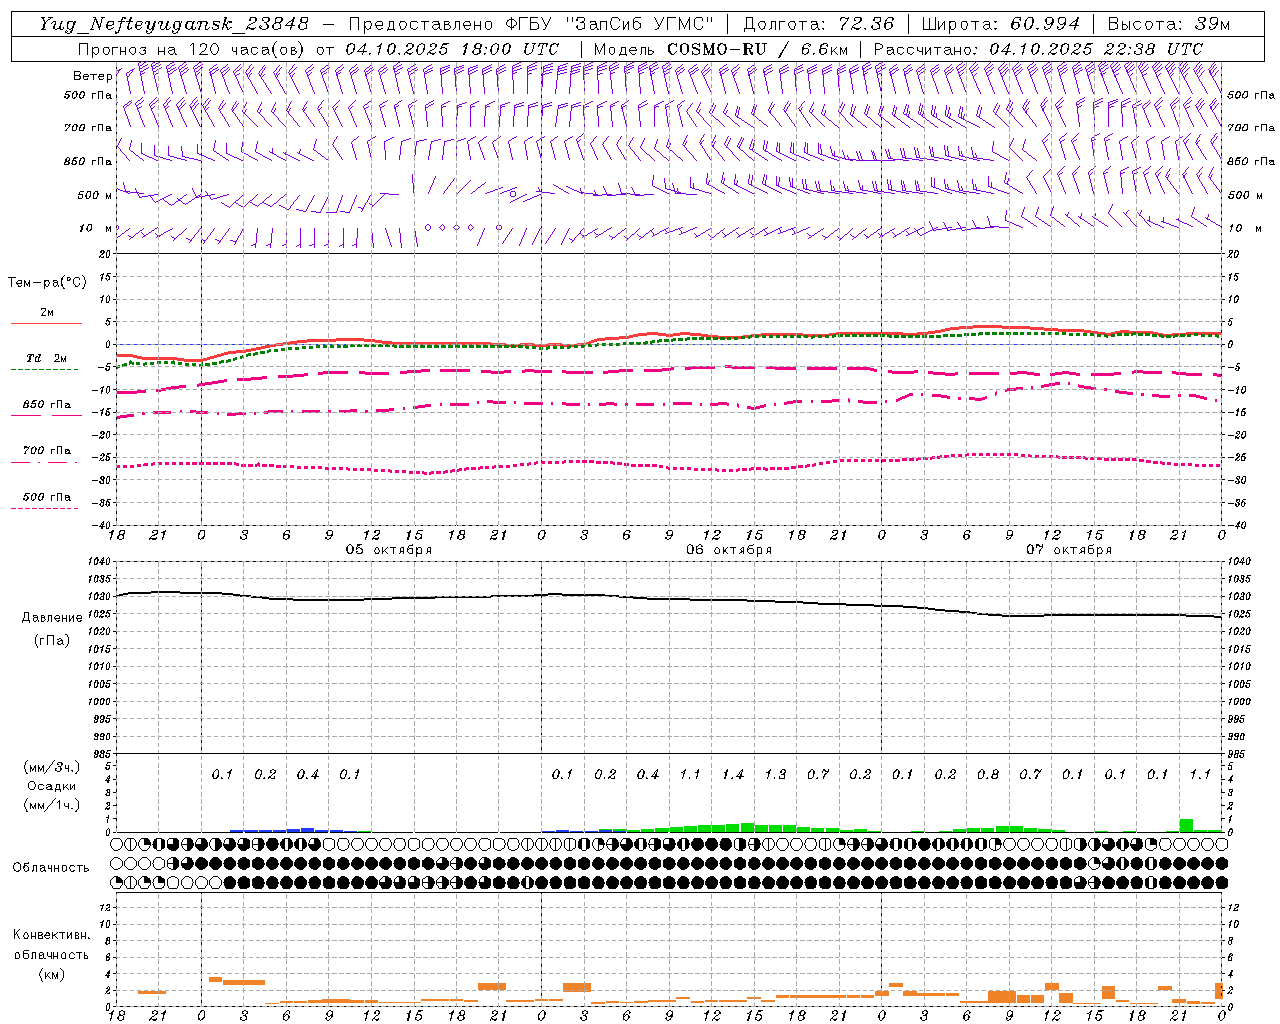Click the date label 07 октября
Image resolution: width=1280 pixels, height=1024 pixels.
[1069, 550]
